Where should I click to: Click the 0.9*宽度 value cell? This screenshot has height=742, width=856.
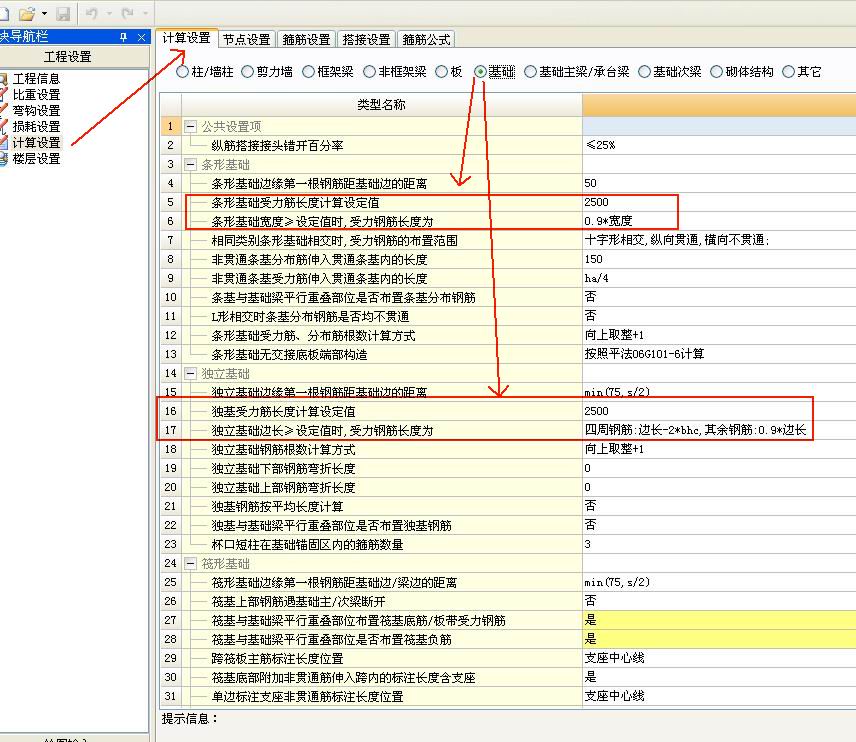coord(719,221)
